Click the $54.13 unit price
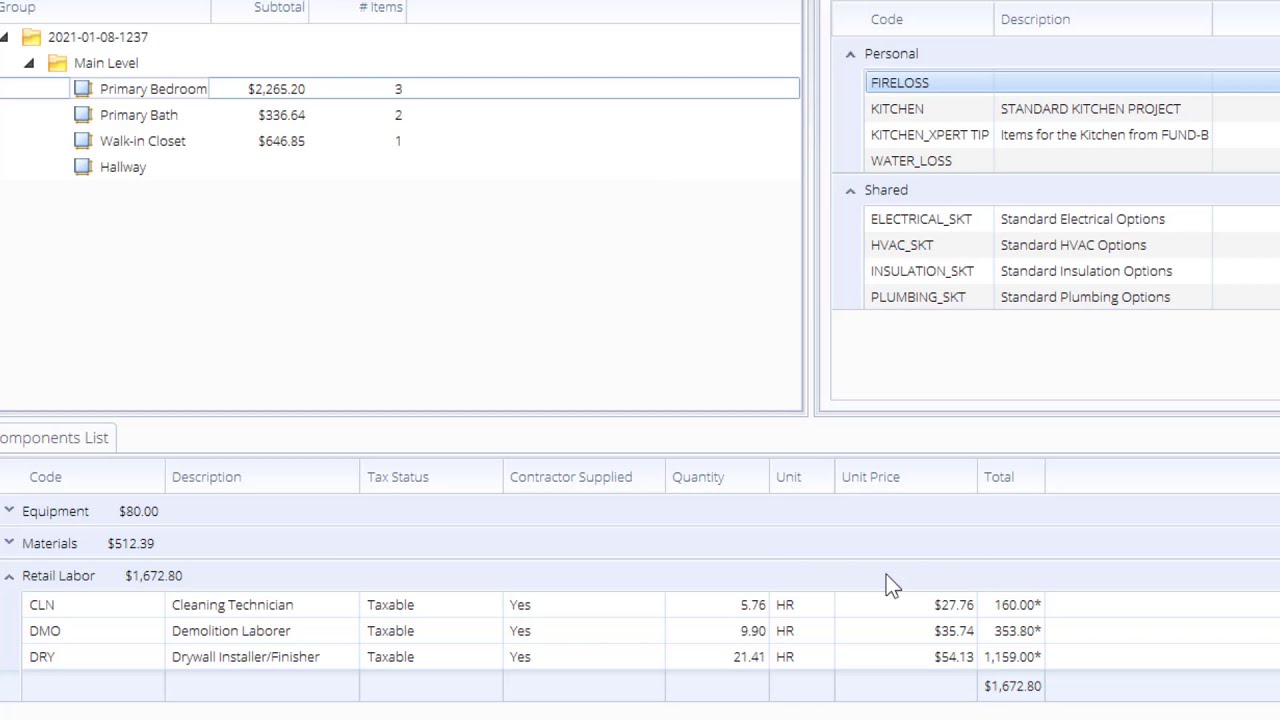Screen dimensions: 1280x720 coord(954,657)
